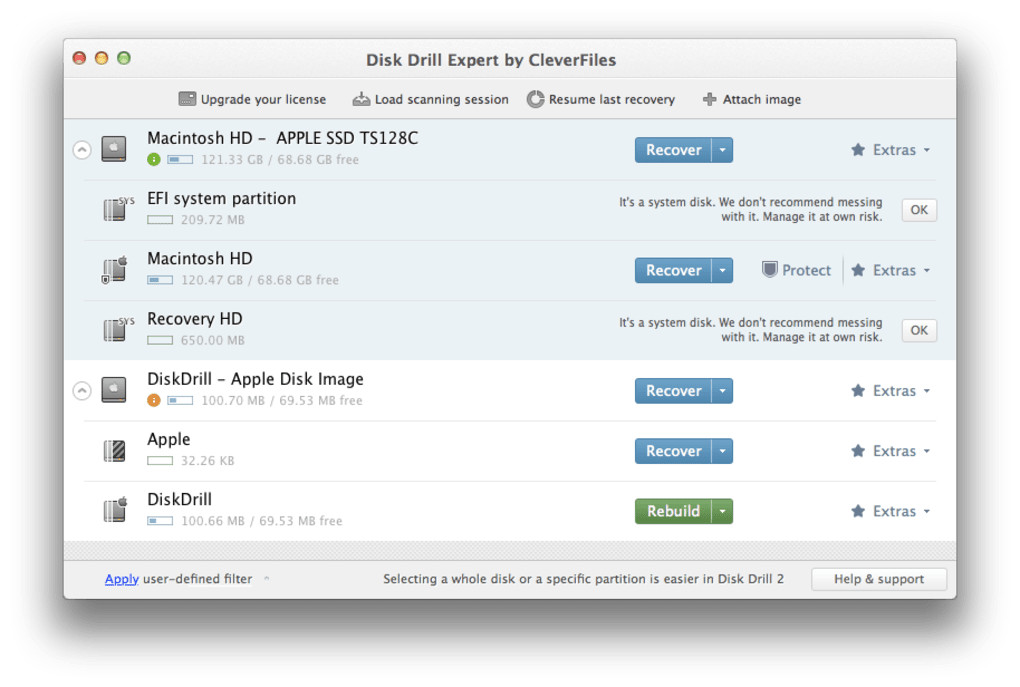The width and height of the screenshot is (1020, 687).
Task: Click the Apple partition striped icon
Action: coord(114,450)
